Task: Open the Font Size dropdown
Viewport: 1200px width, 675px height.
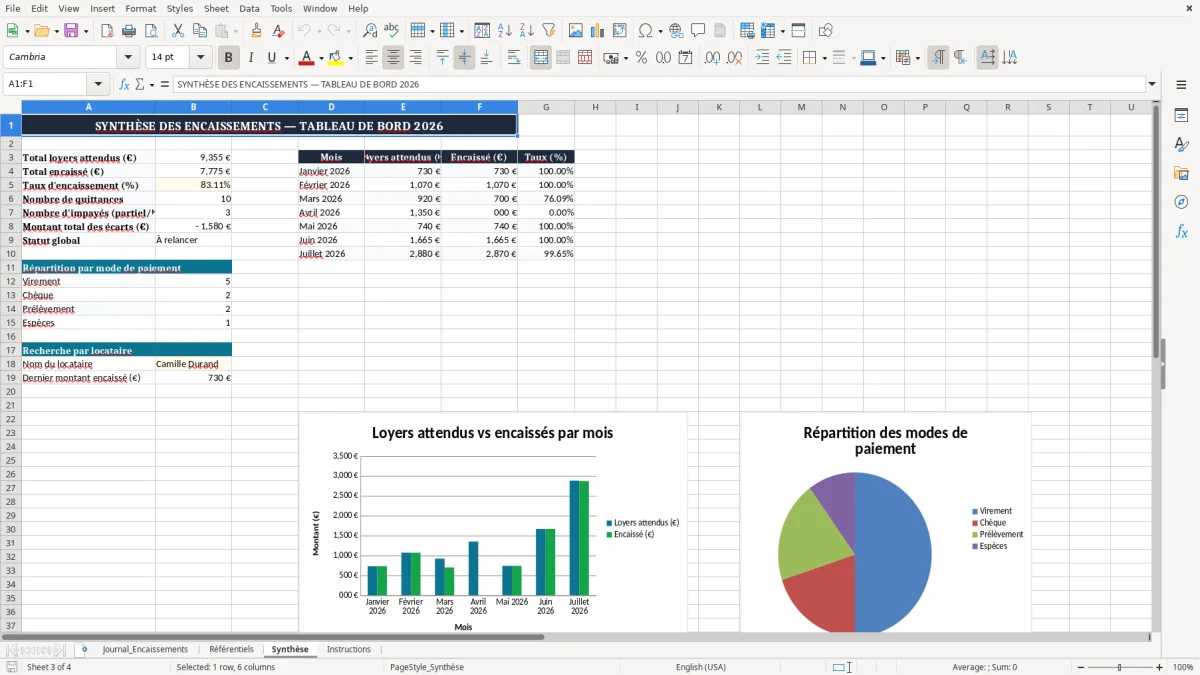Action: pos(200,58)
